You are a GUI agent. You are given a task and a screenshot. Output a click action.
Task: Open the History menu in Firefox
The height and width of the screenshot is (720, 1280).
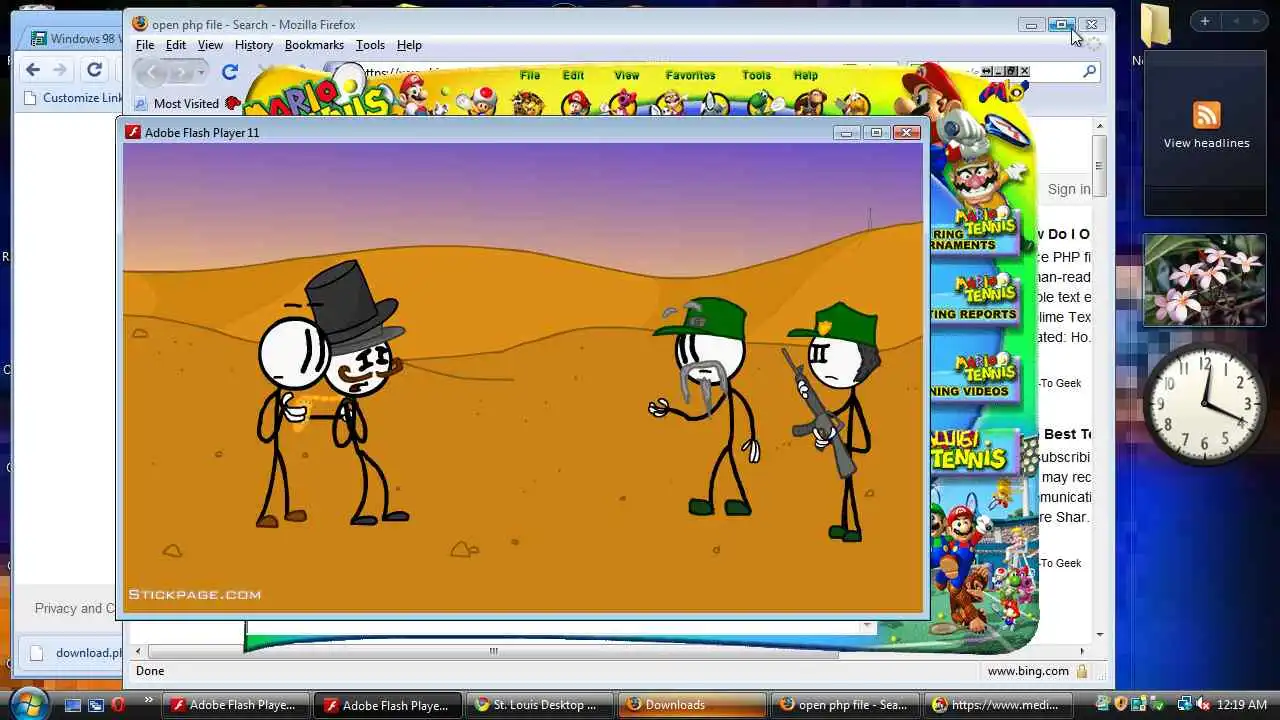[253, 45]
